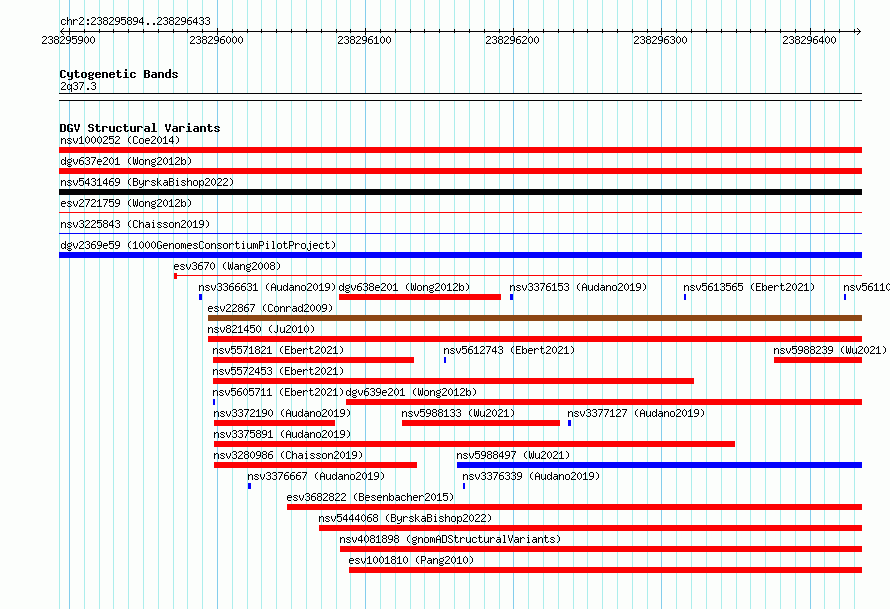Screen dimensions: 890x609
Task: Select dgv2369e59 1000GenomesConsortiumPilotProject label
Action: tap(198, 245)
